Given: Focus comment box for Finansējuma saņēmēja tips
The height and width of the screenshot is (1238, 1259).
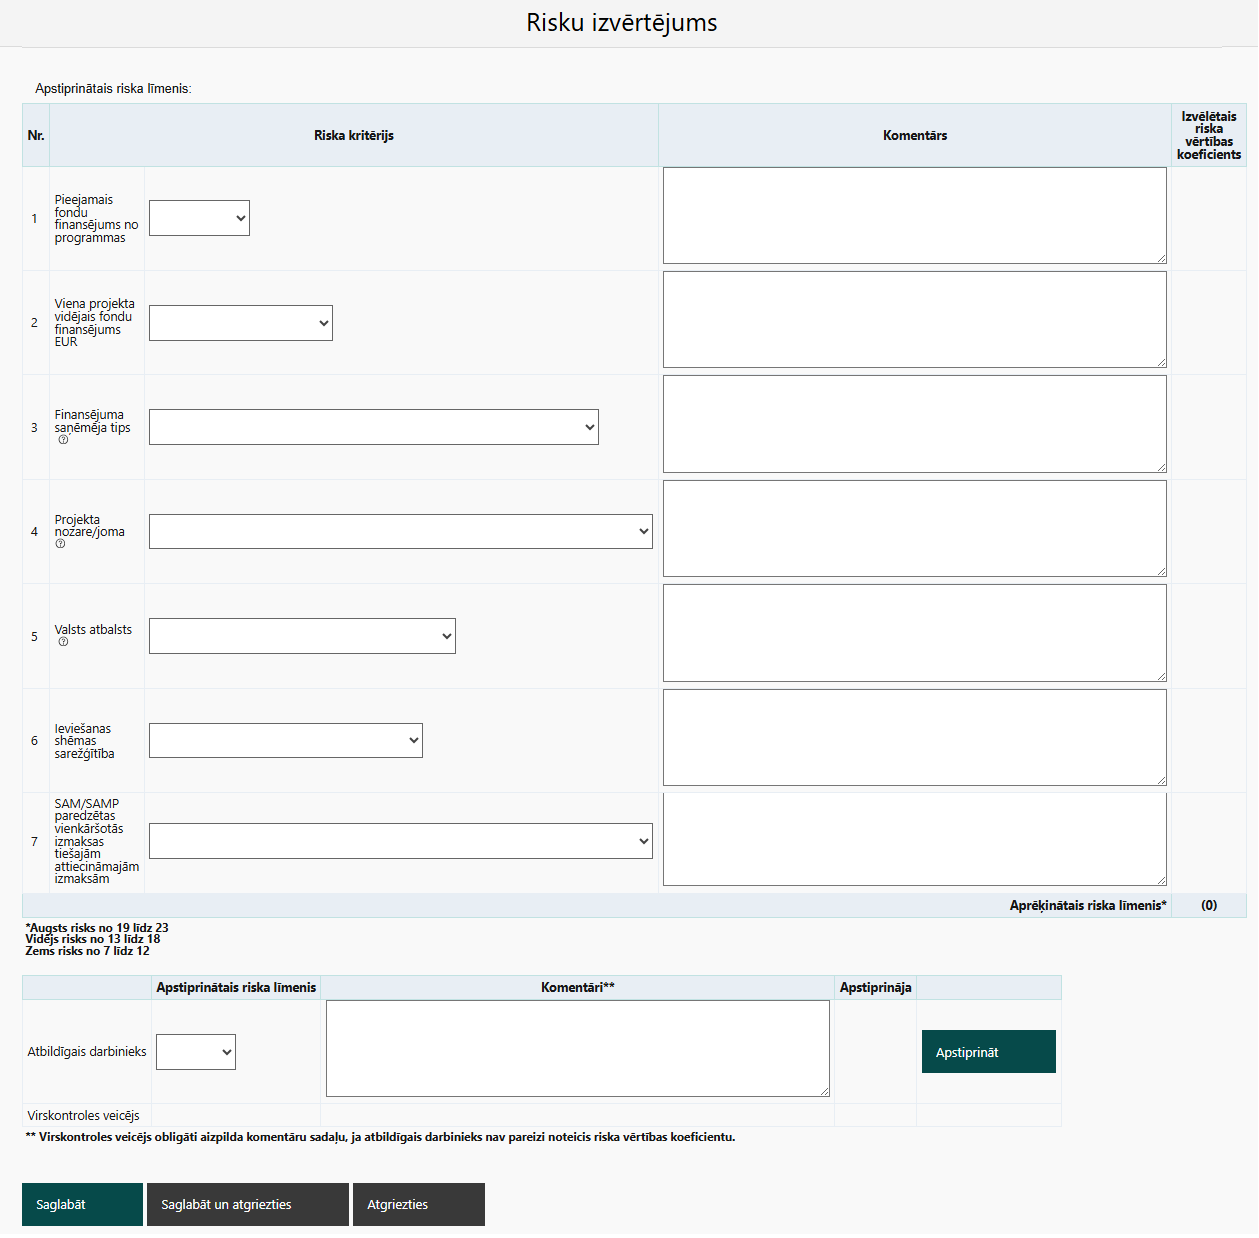Looking at the screenshot, I should (914, 424).
